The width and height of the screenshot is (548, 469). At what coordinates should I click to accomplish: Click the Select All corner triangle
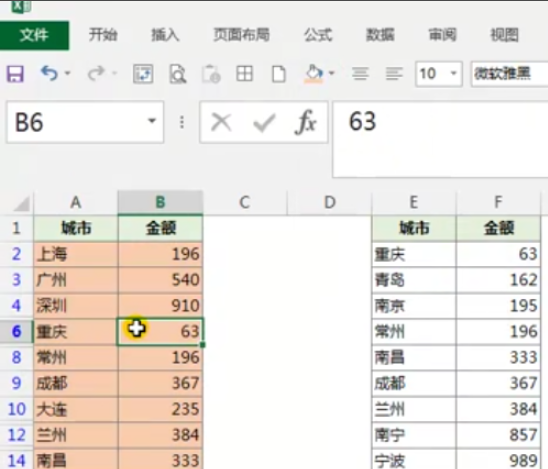click(x=21, y=204)
